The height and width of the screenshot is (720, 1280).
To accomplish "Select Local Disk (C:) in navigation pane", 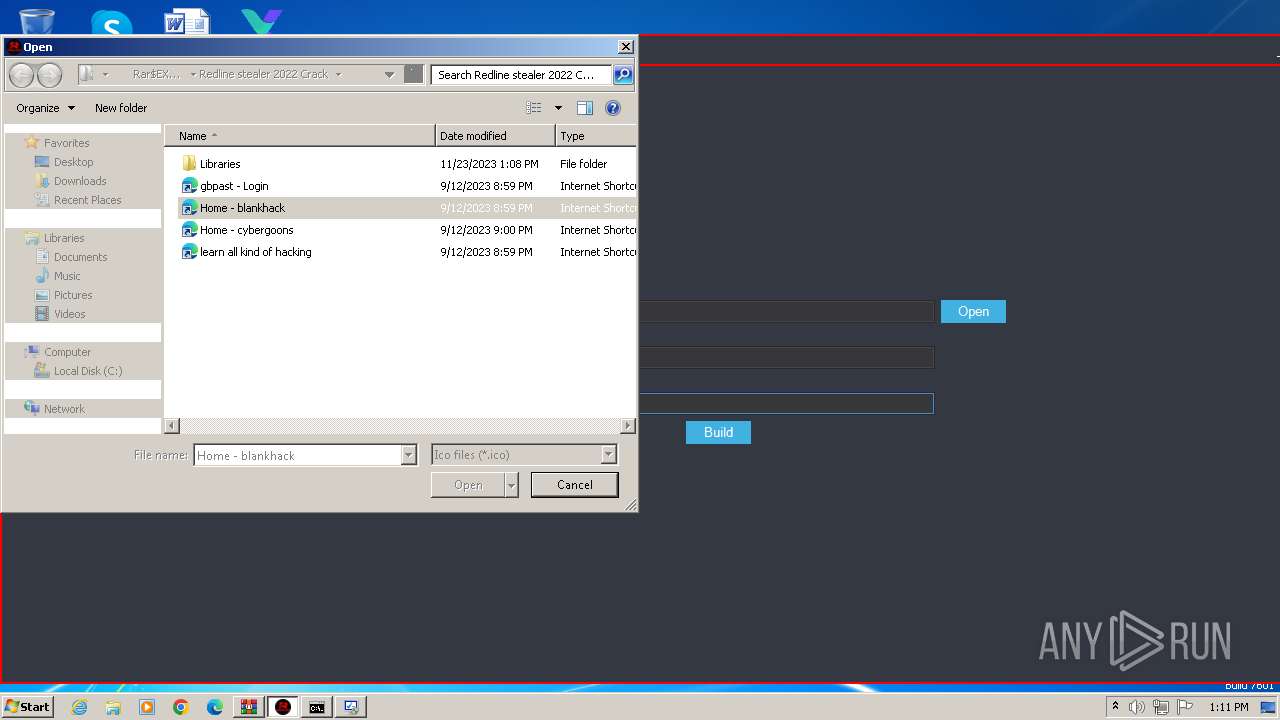I will point(87,371).
